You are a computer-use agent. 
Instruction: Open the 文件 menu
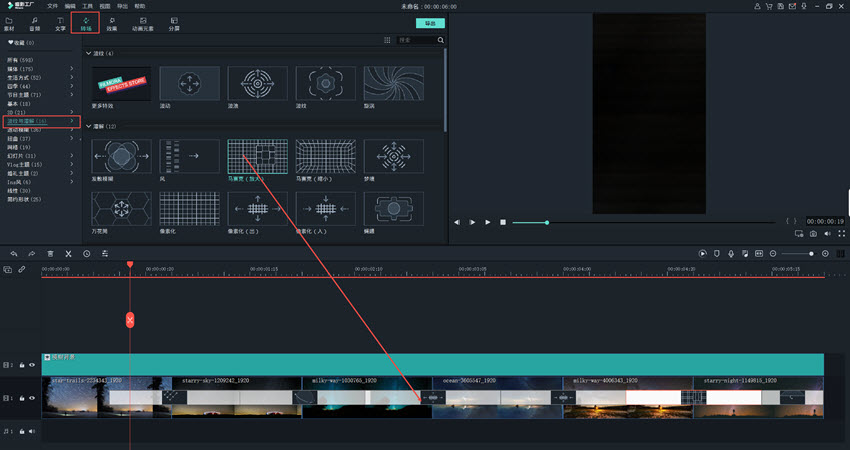tap(52, 6)
